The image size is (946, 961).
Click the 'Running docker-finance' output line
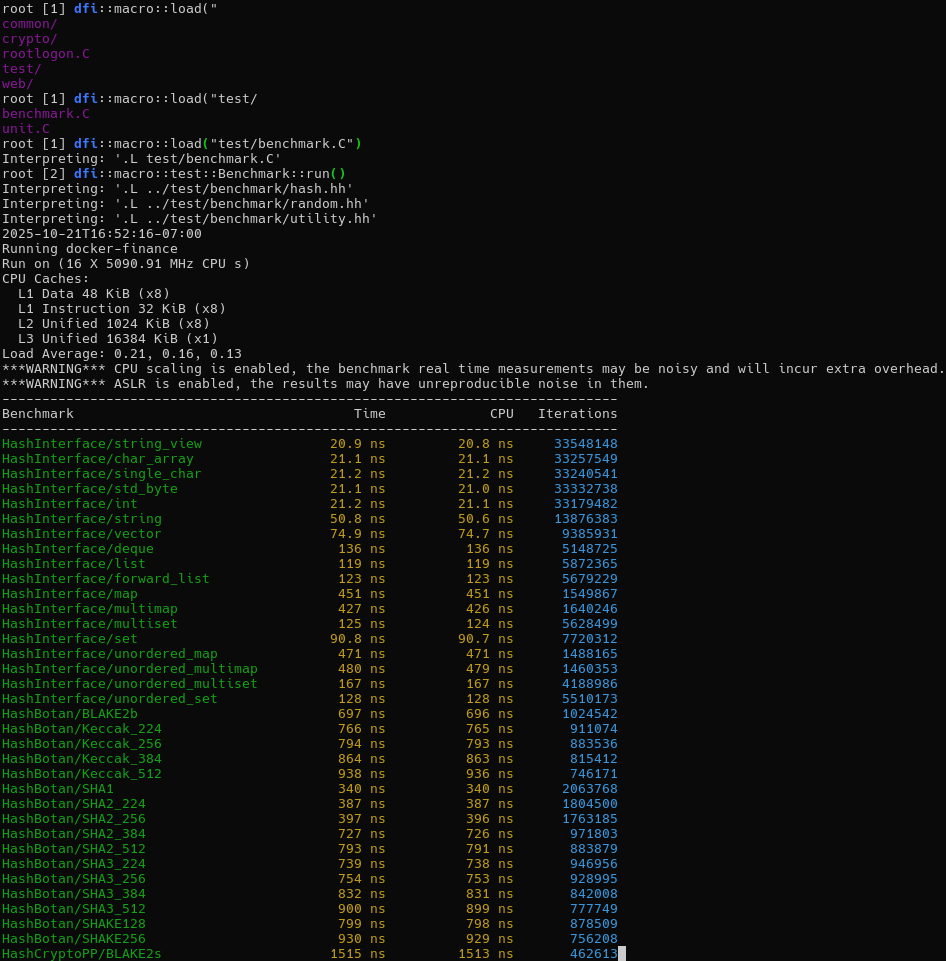90,248
